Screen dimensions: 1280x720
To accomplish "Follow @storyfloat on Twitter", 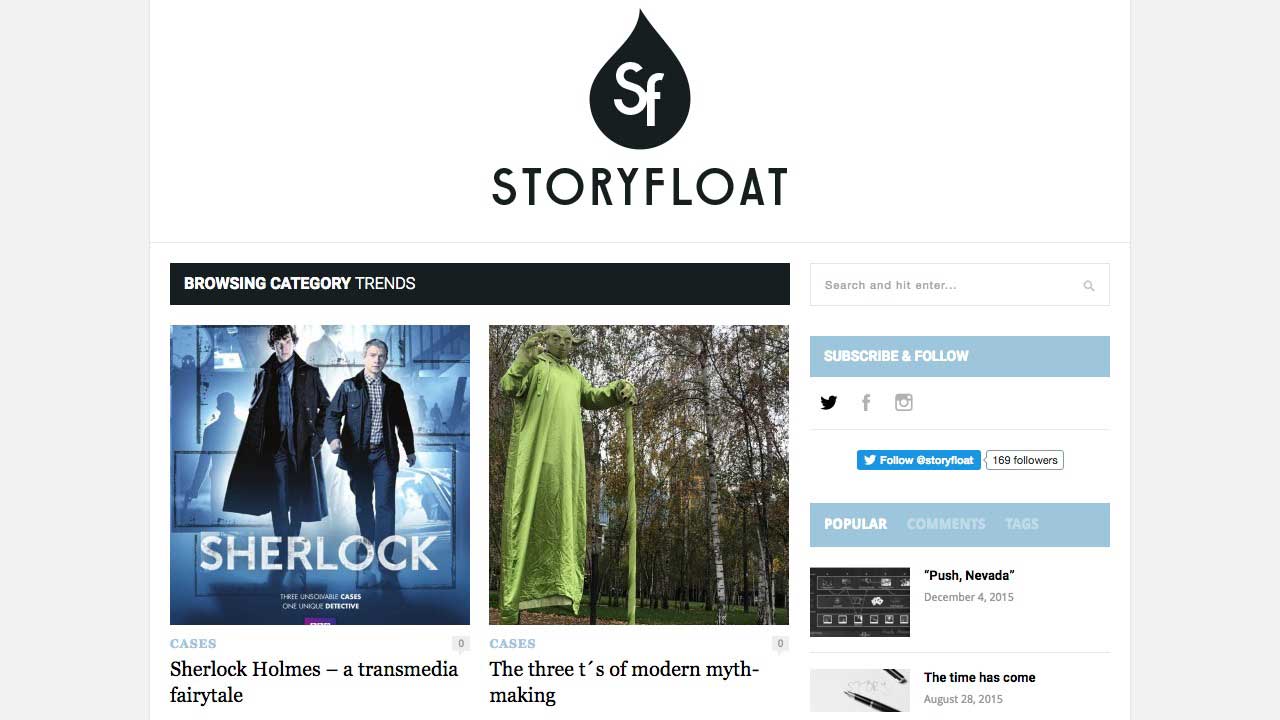I will click(918, 460).
